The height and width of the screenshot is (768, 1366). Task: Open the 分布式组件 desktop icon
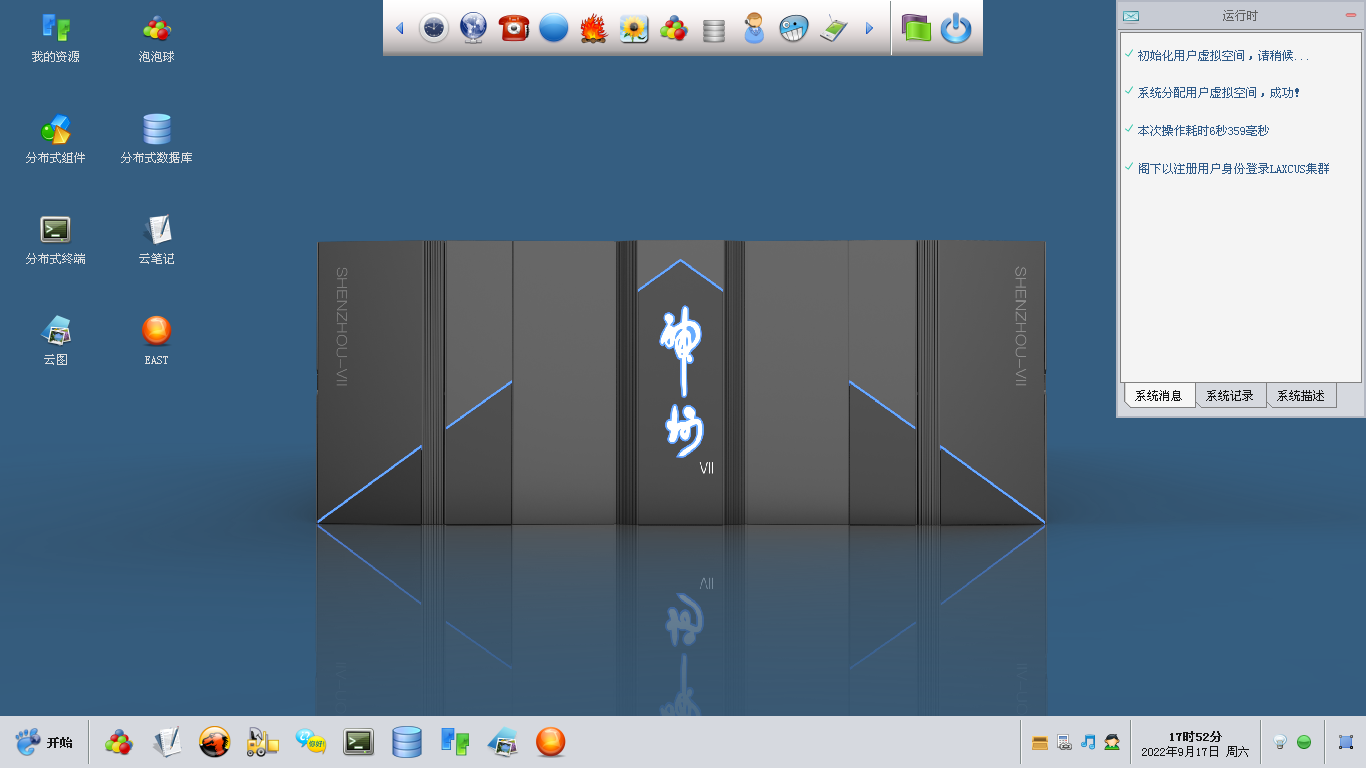point(55,138)
